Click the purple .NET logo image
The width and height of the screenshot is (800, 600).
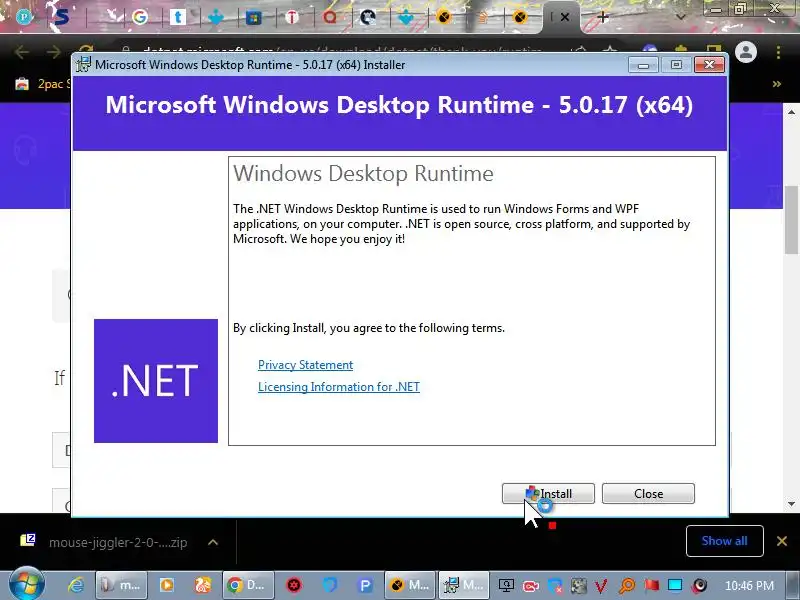point(156,381)
